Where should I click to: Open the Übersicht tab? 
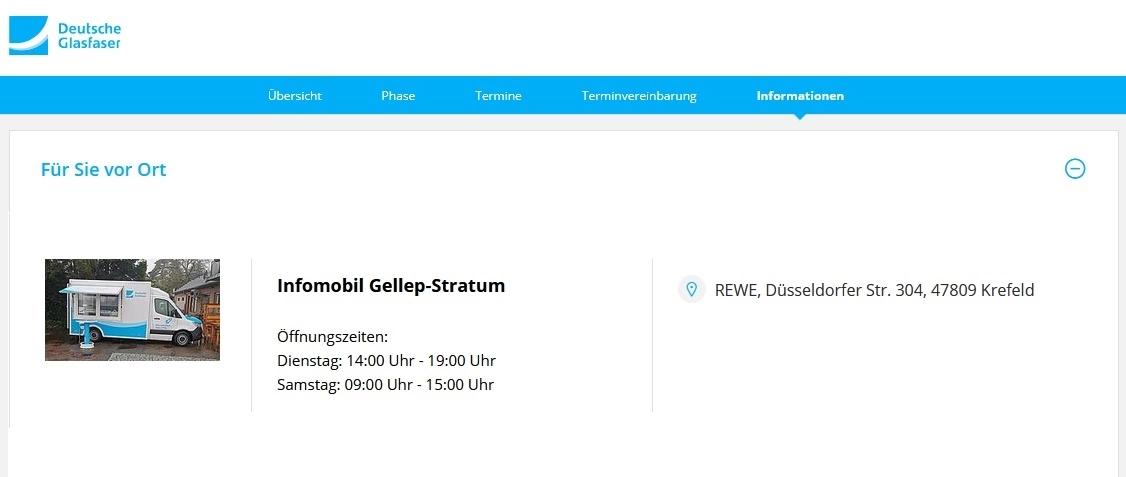coord(295,96)
